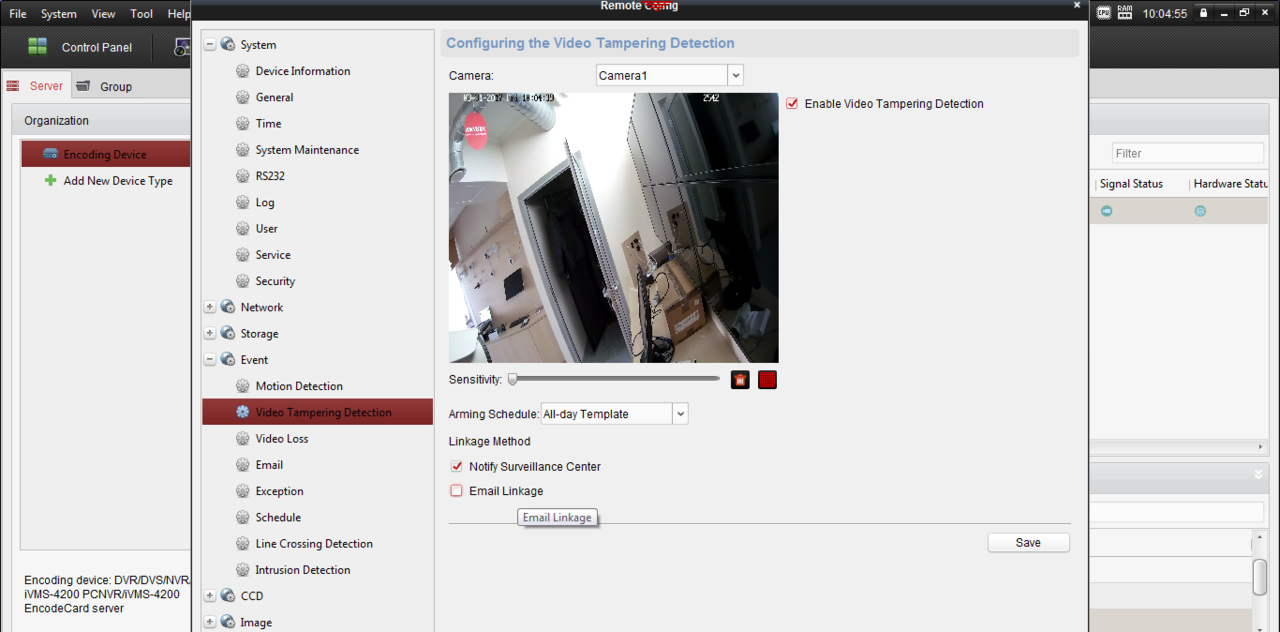Image resolution: width=1280 pixels, height=632 pixels.
Task: Open the Arming Schedule All-day Template dropdown
Action: tap(680, 414)
